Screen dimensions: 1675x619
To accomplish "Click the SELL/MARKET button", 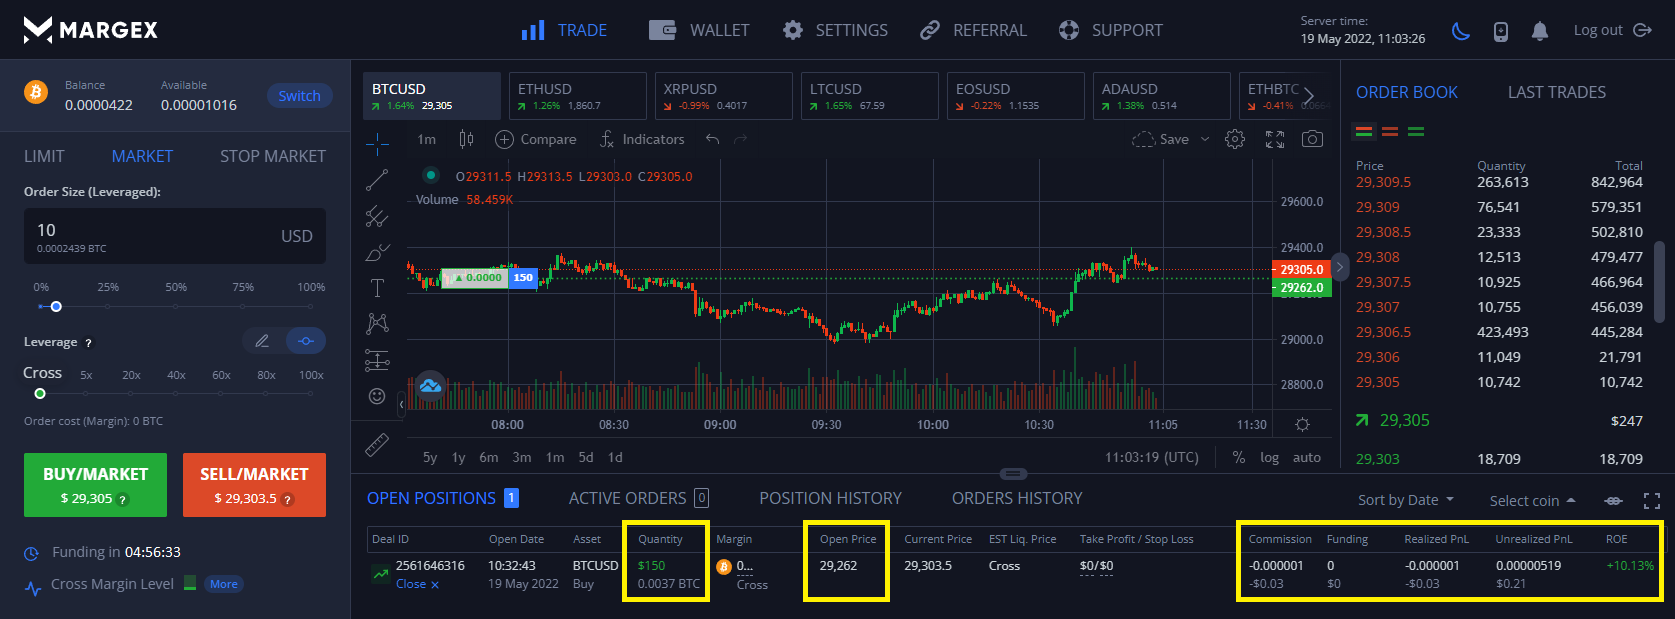I will 254,485.
